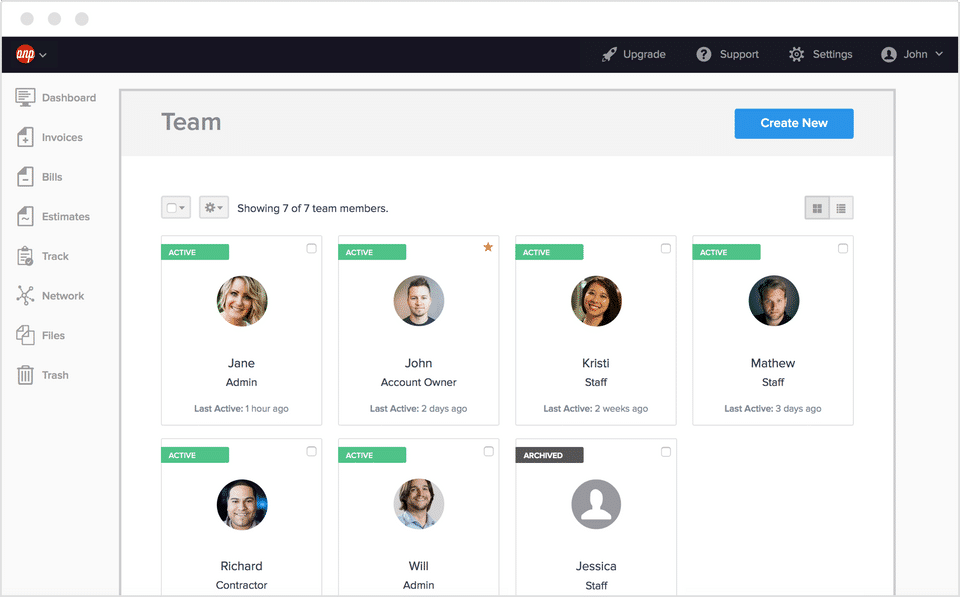Open Bills in the sidebar
Viewport: 960px width, 597px height.
[52, 177]
